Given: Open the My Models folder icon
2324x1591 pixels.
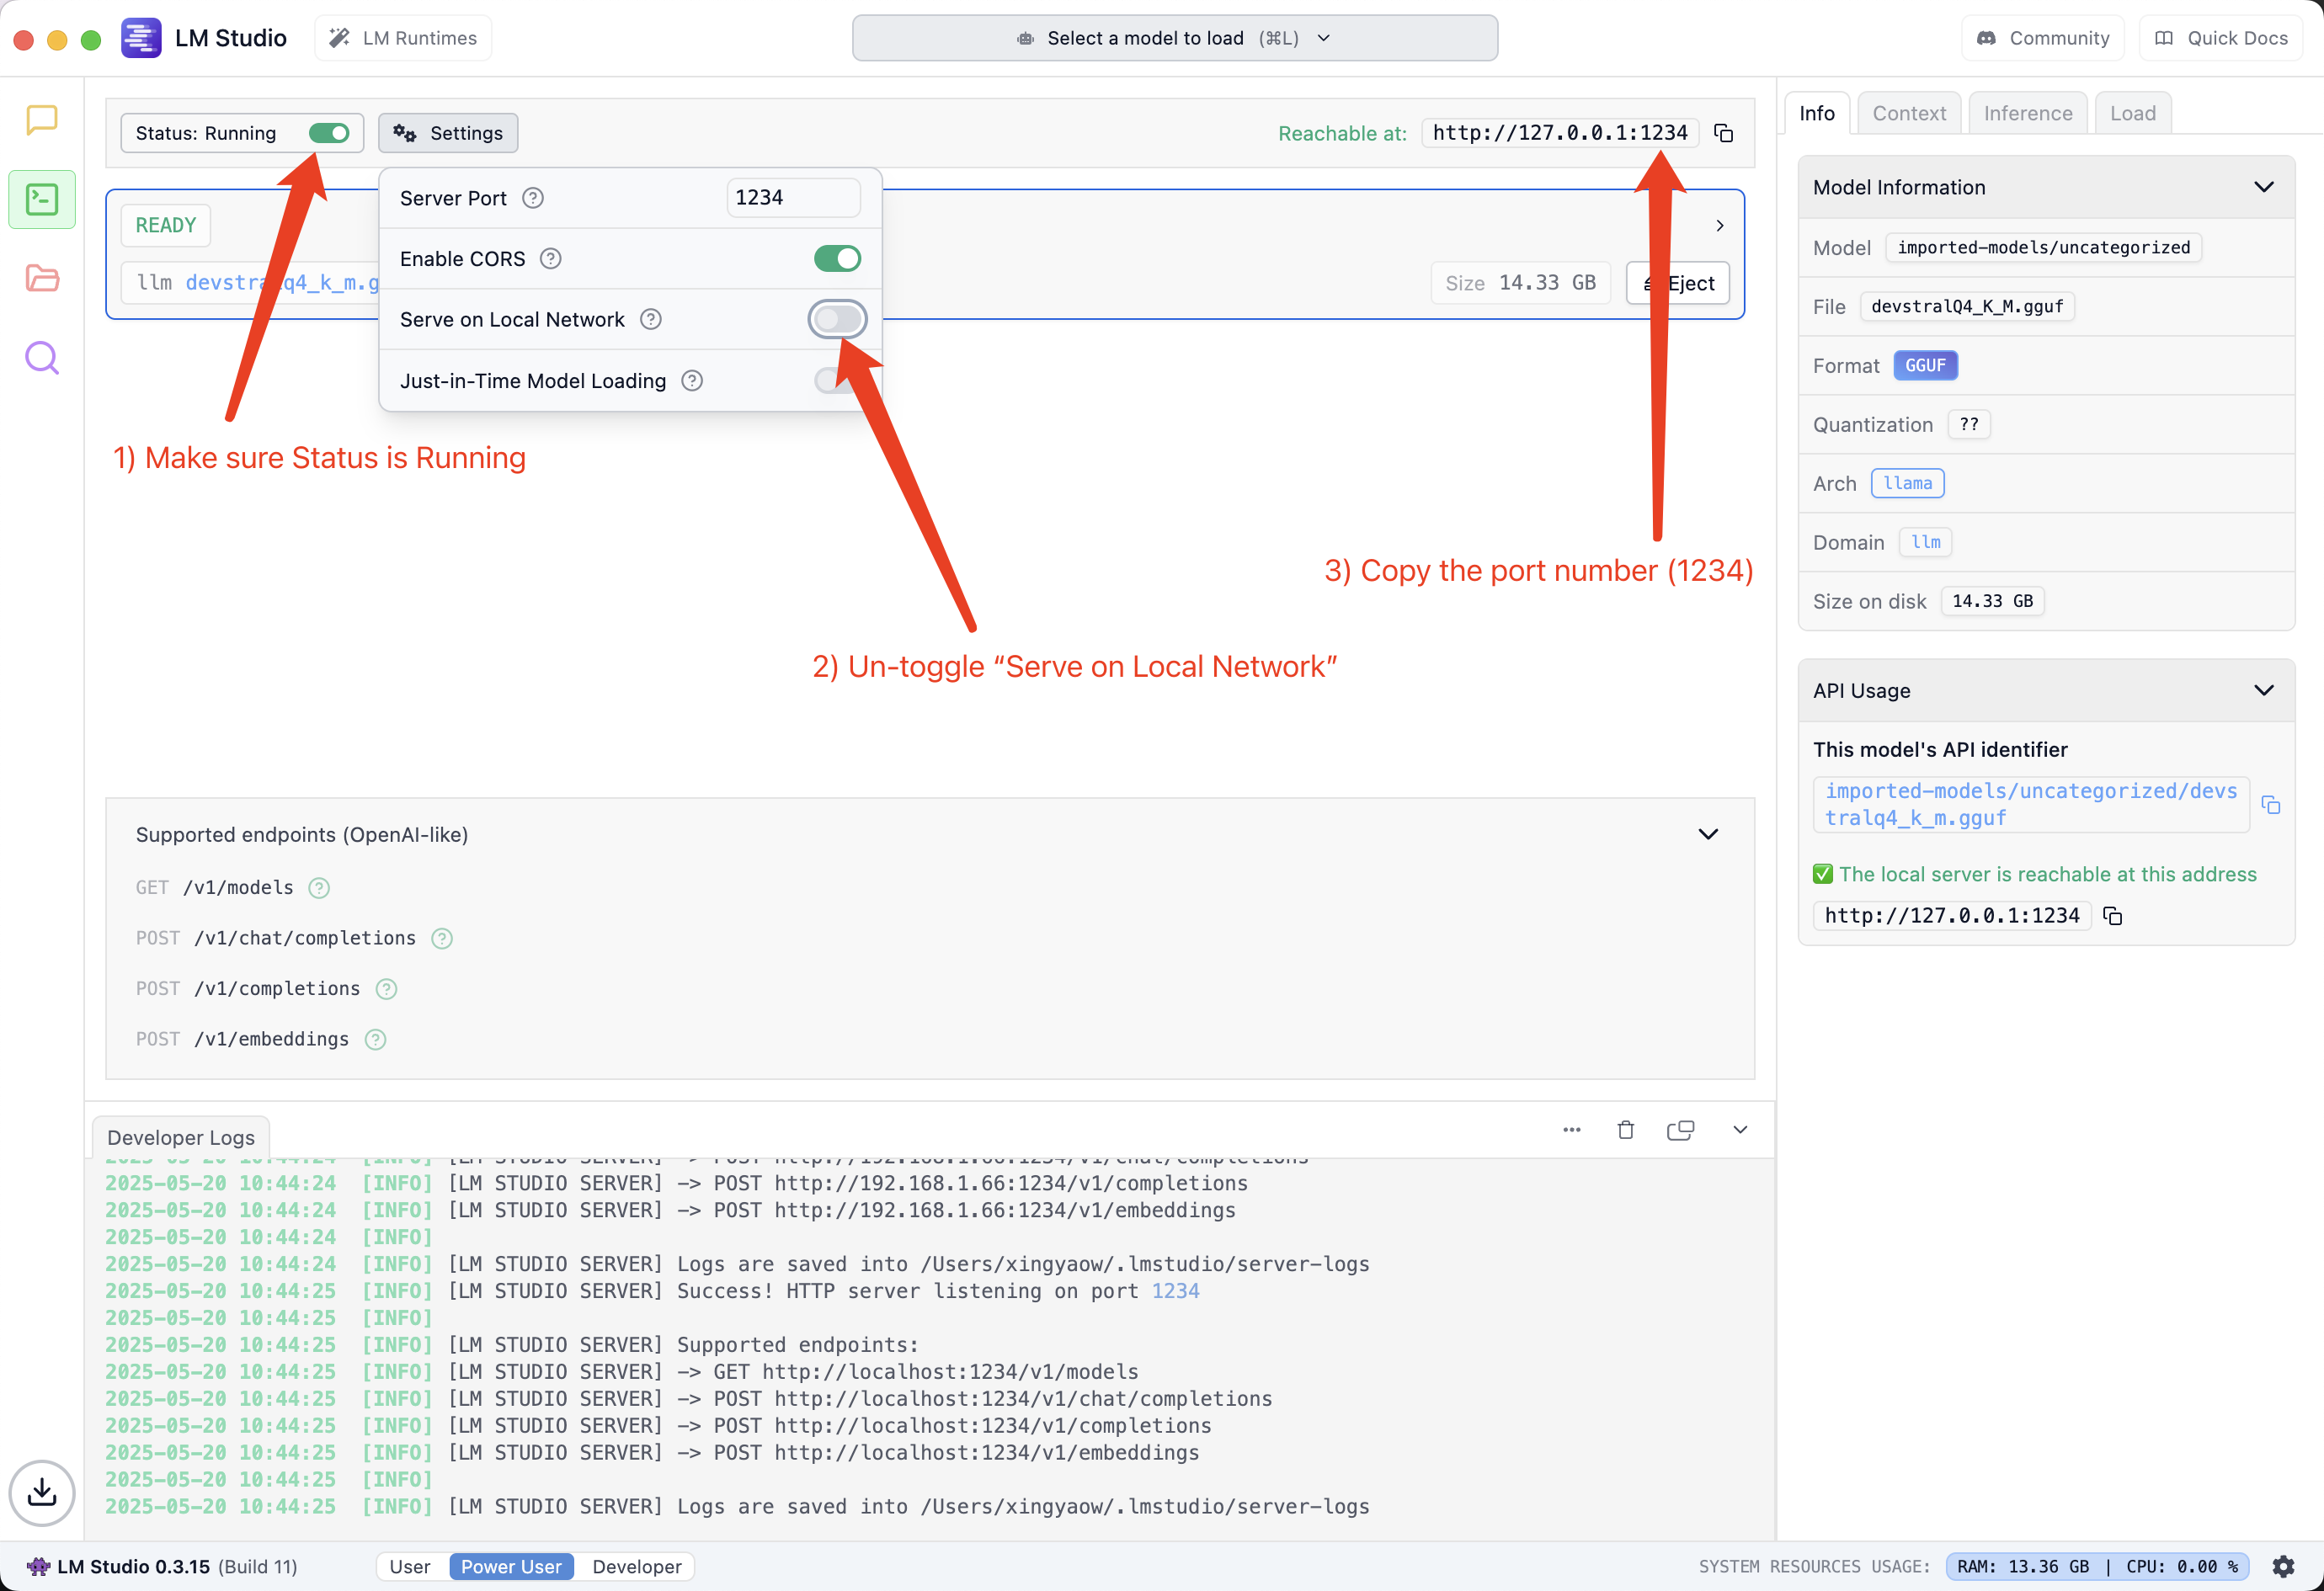Looking at the screenshot, I should point(42,278).
